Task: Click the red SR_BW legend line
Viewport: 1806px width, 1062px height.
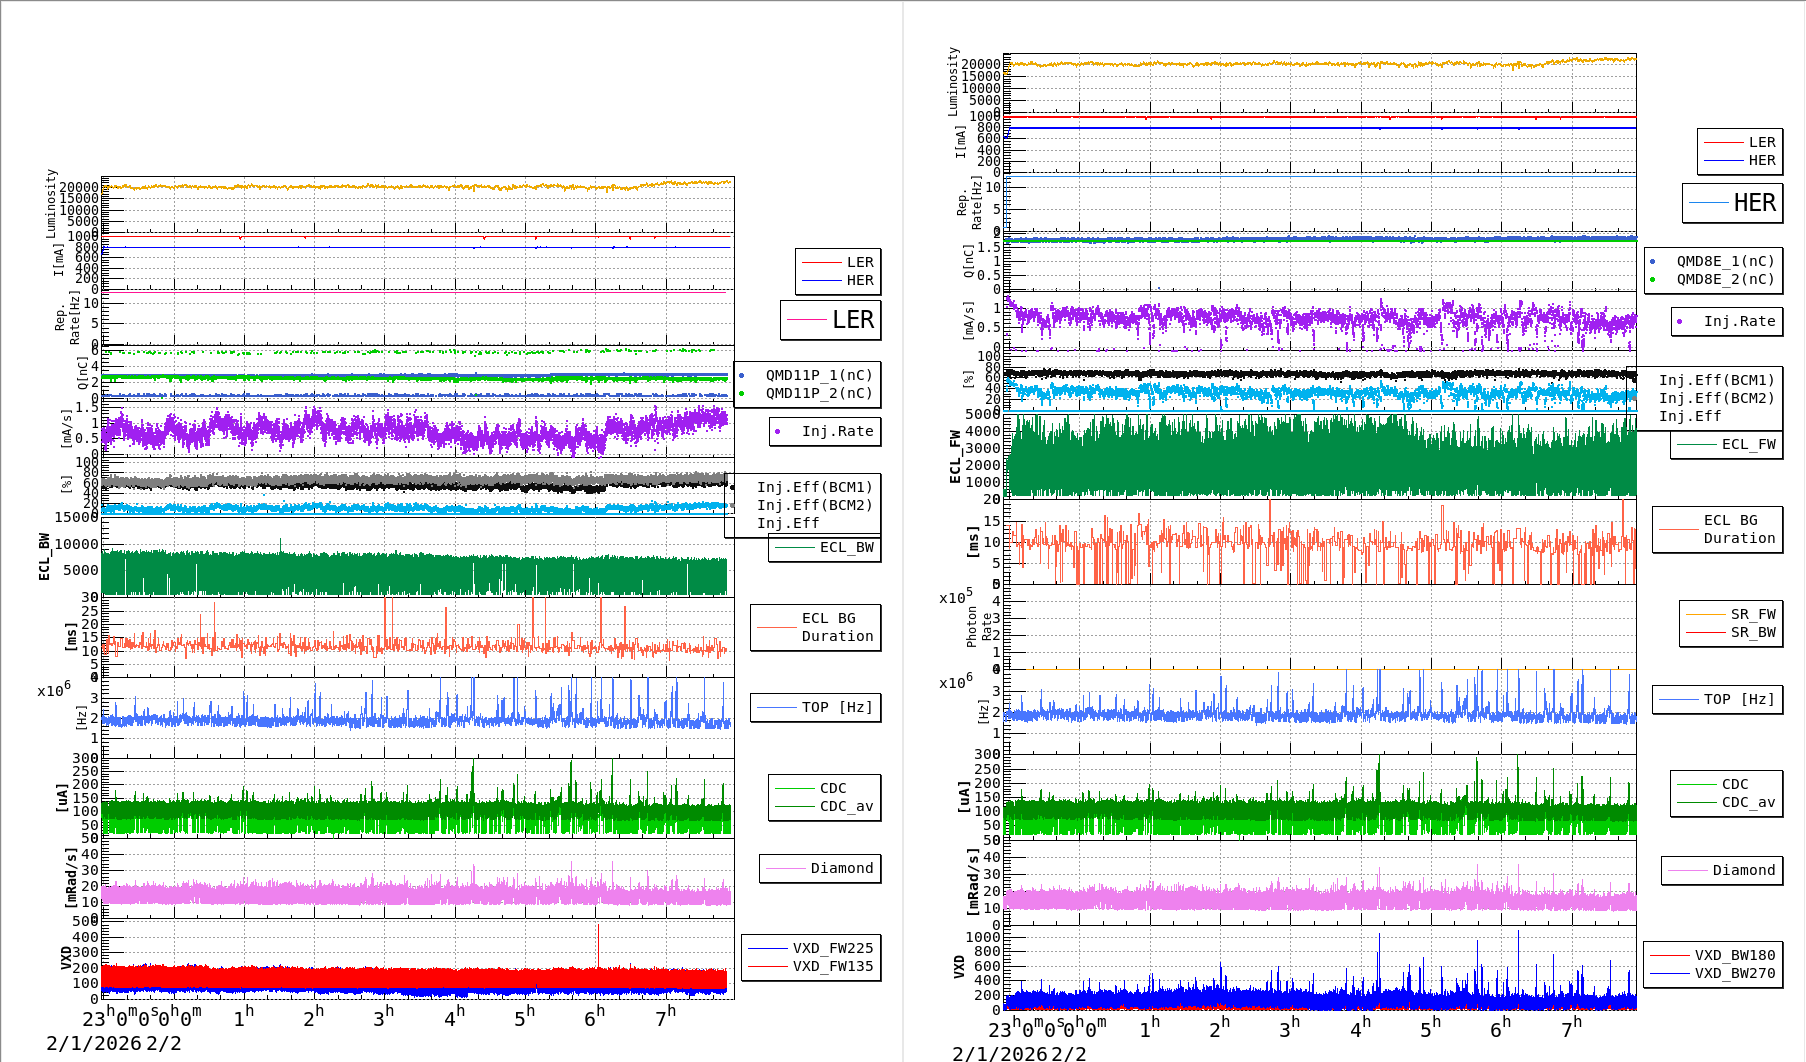Action: [x=1705, y=632]
